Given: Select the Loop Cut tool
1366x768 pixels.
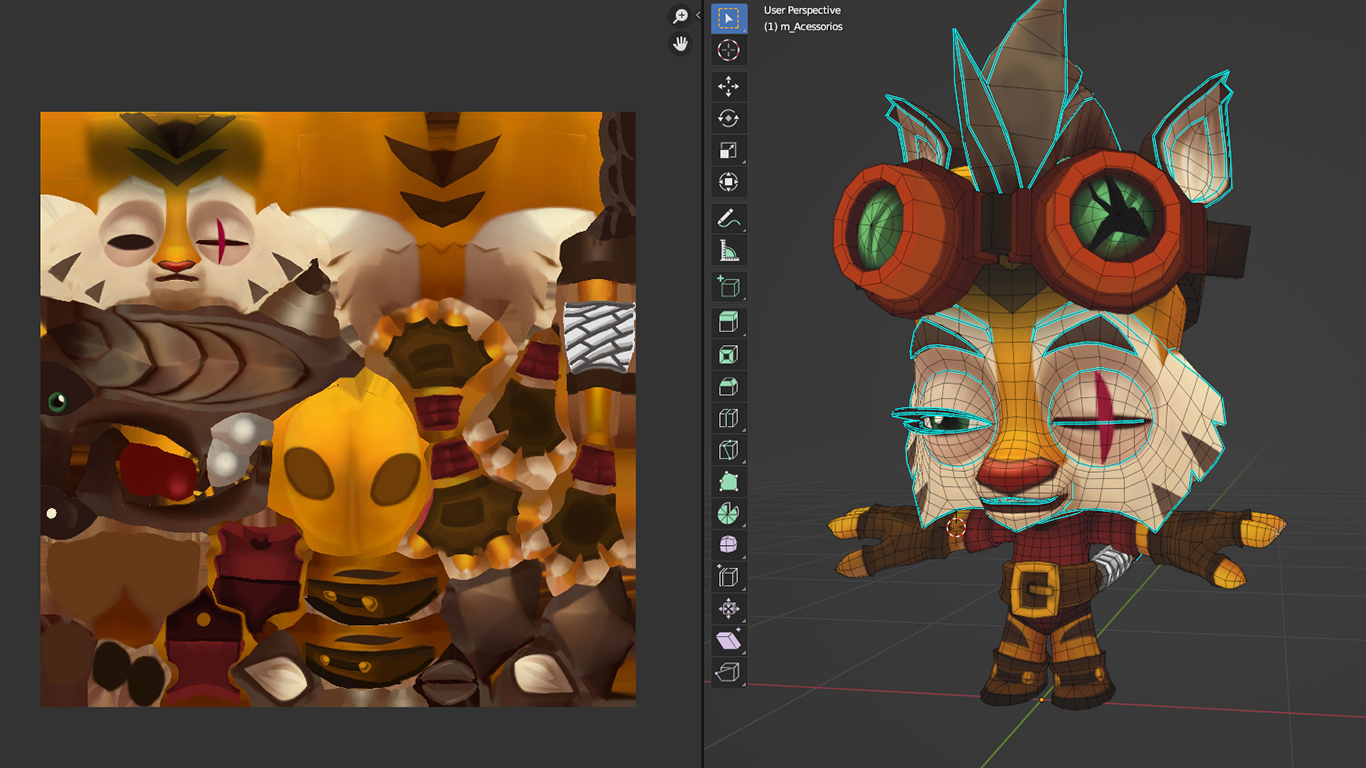Looking at the screenshot, I should (x=728, y=419).
